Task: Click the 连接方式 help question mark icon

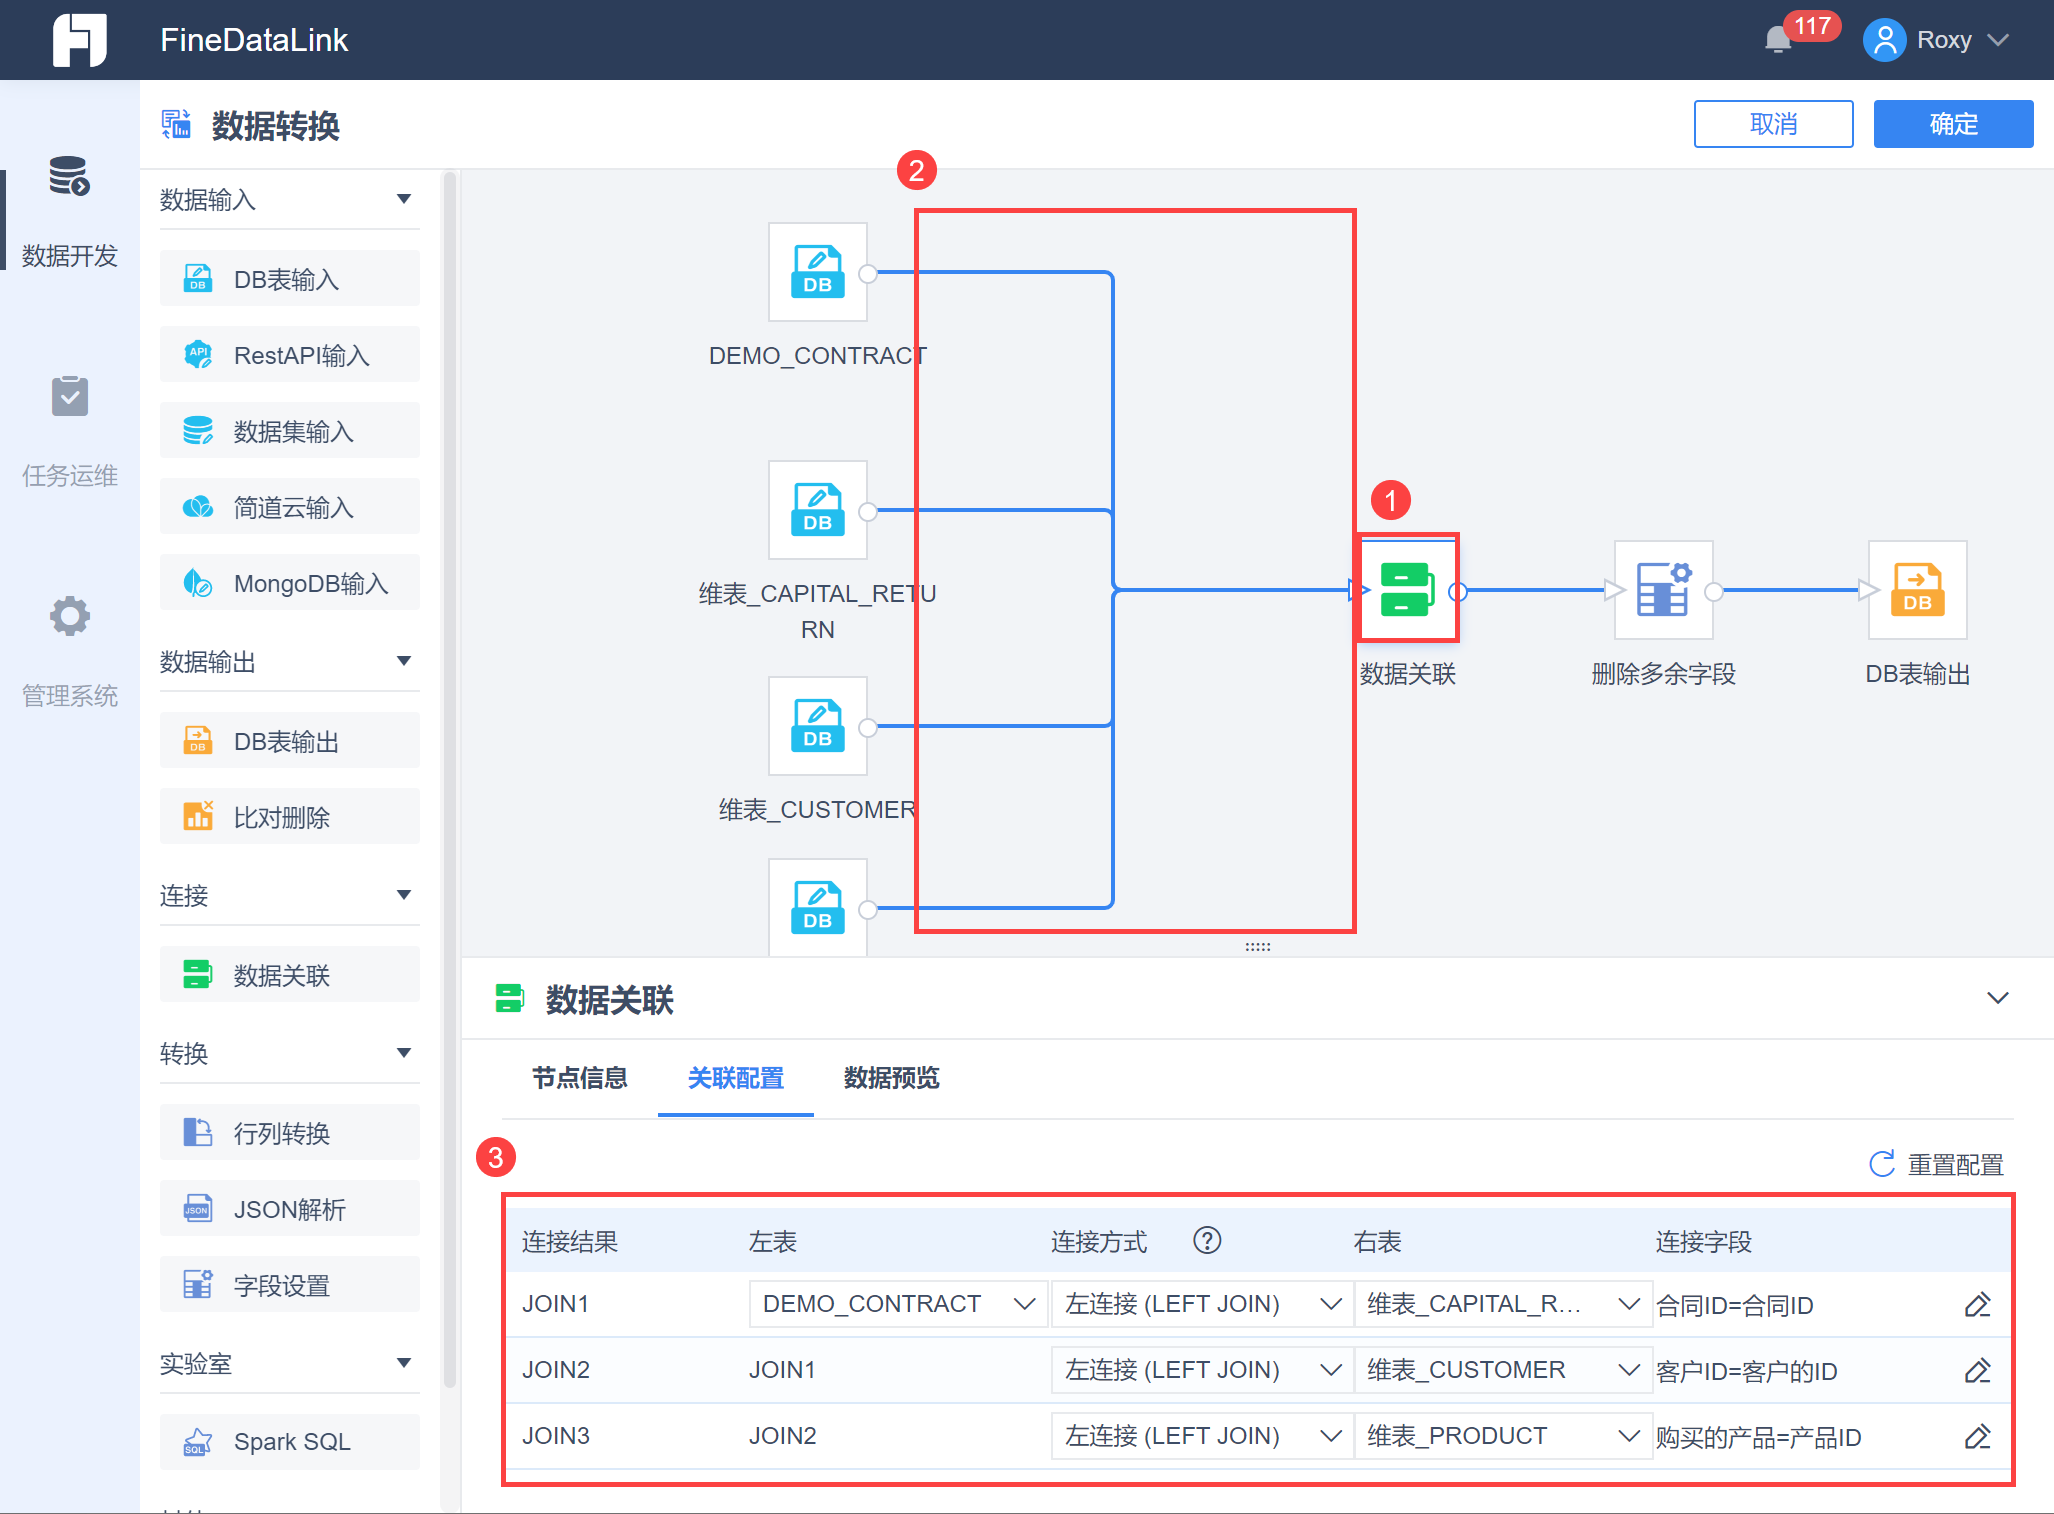Action: 1207,1241
